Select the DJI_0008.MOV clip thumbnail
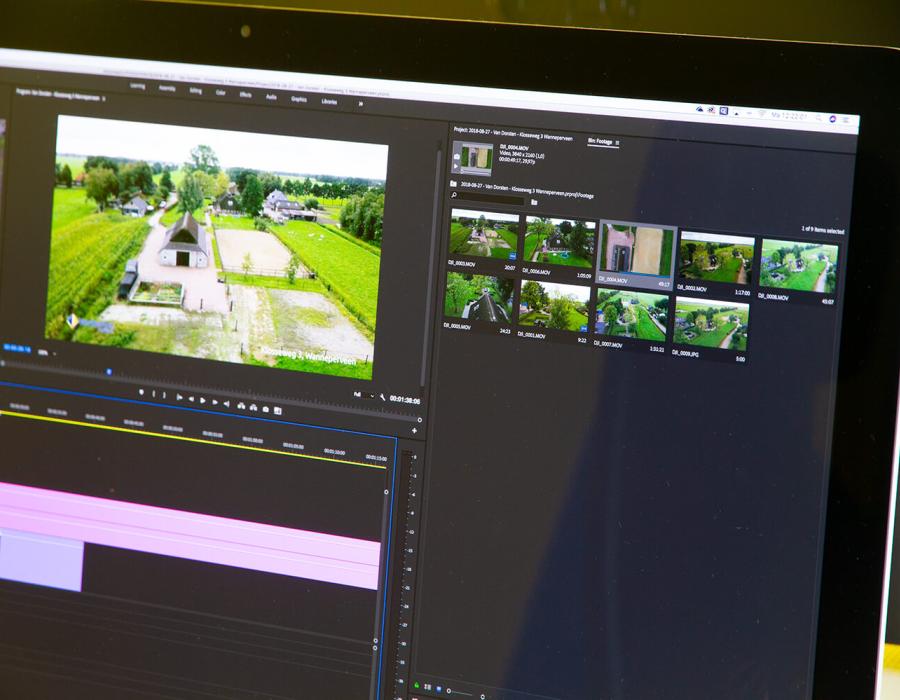The image size is (900, 700). [x=799, y=267]
